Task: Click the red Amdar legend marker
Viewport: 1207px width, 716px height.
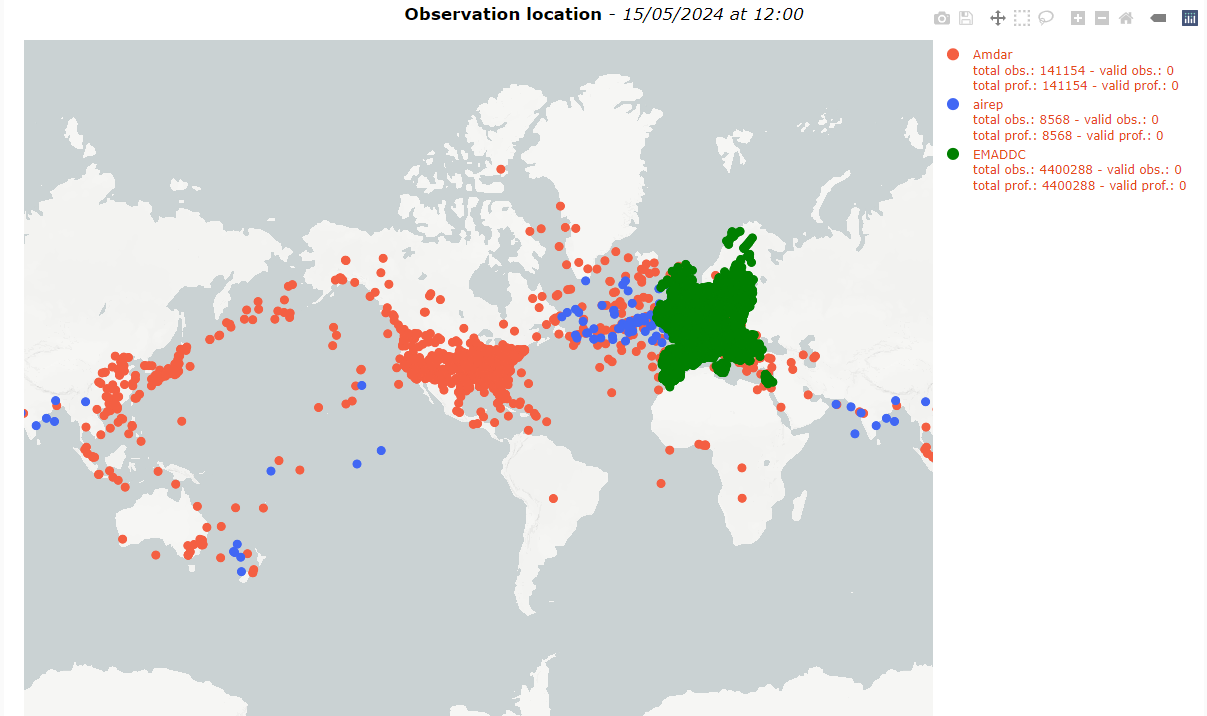Action: (953, 54)
